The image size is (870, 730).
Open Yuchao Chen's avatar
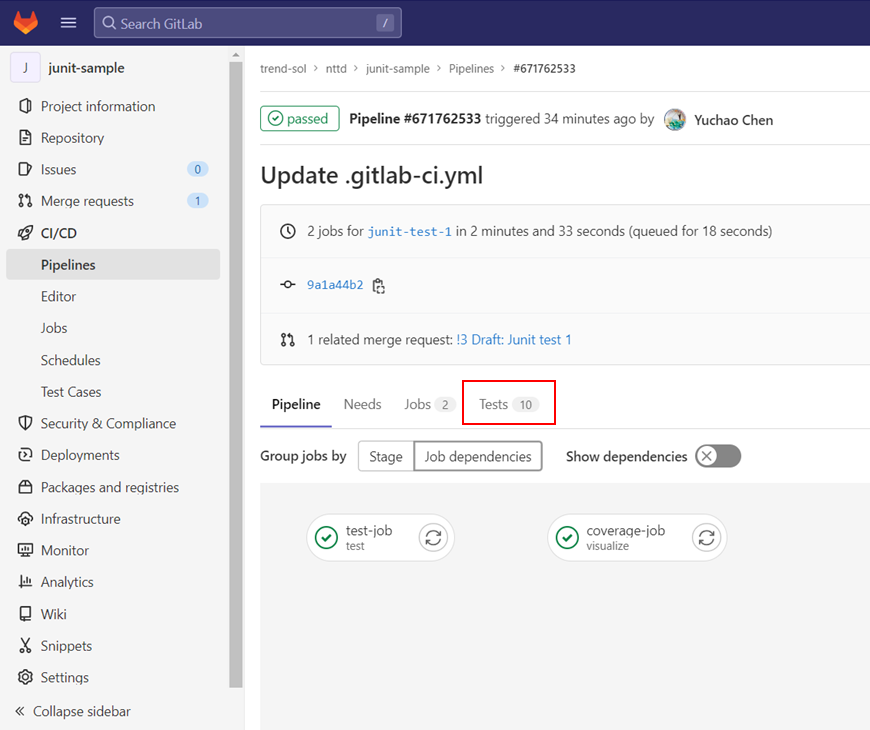pos(675,120)
